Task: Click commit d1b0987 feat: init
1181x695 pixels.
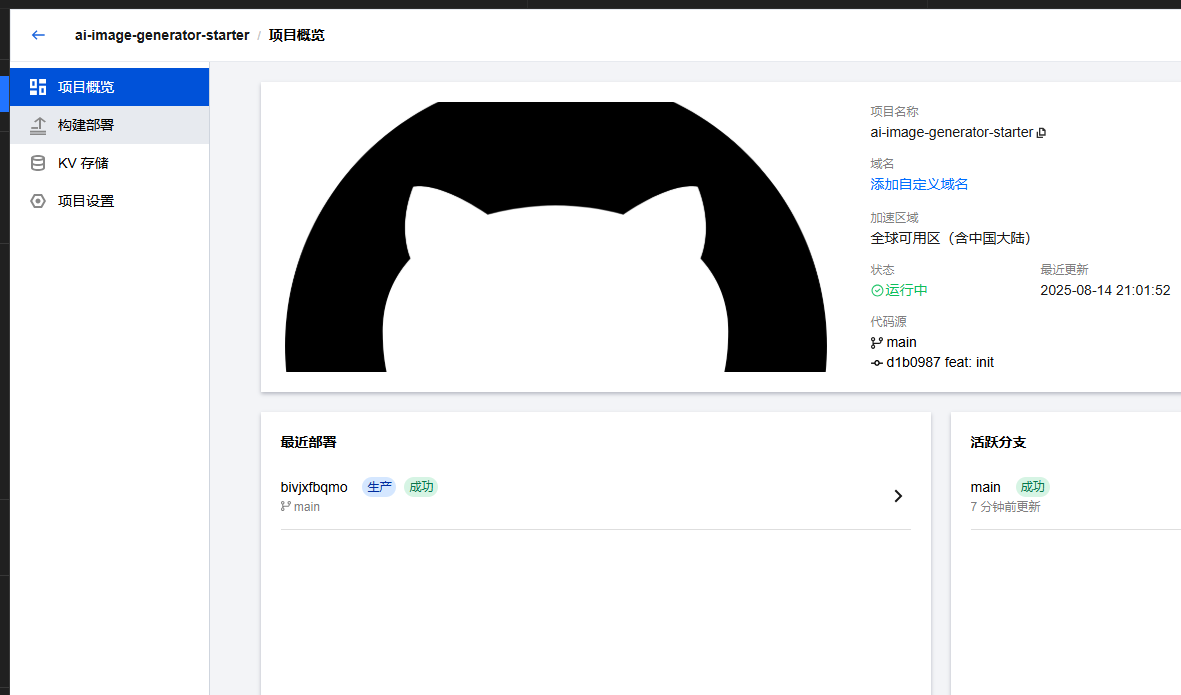Action: click(x=940, y=363)
